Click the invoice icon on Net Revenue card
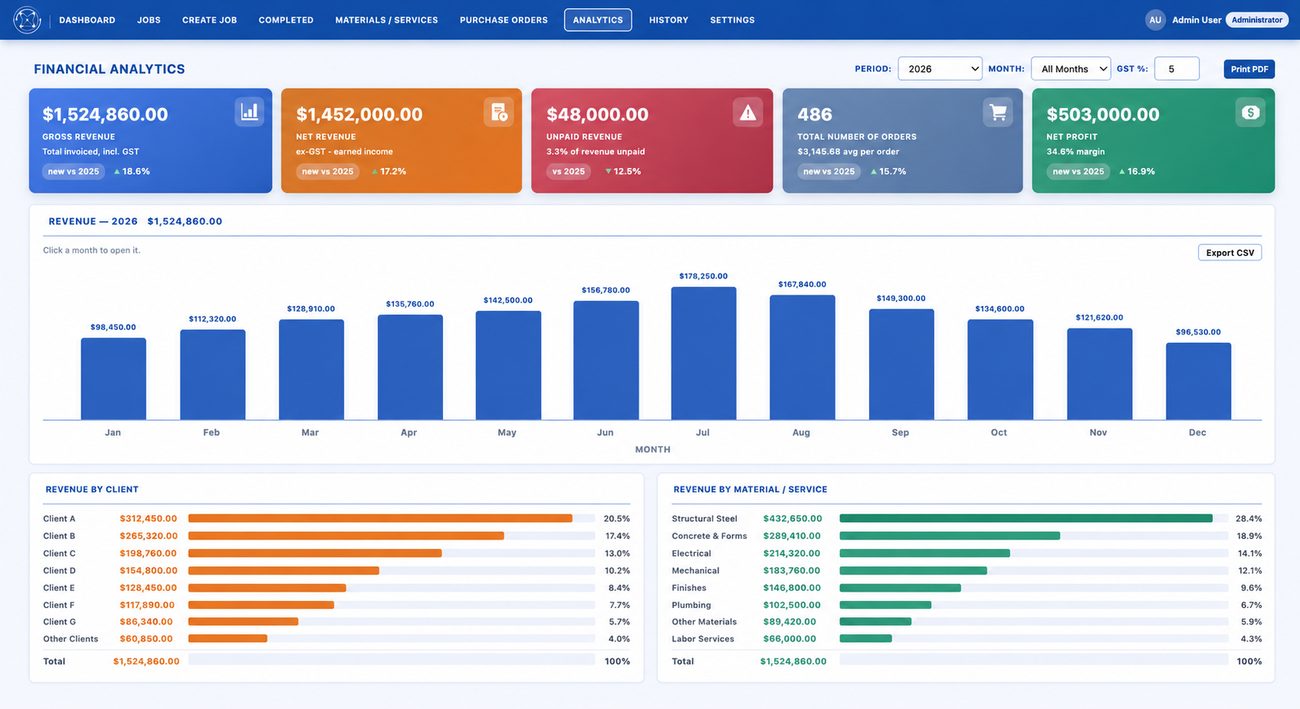 tap(499, 112)
